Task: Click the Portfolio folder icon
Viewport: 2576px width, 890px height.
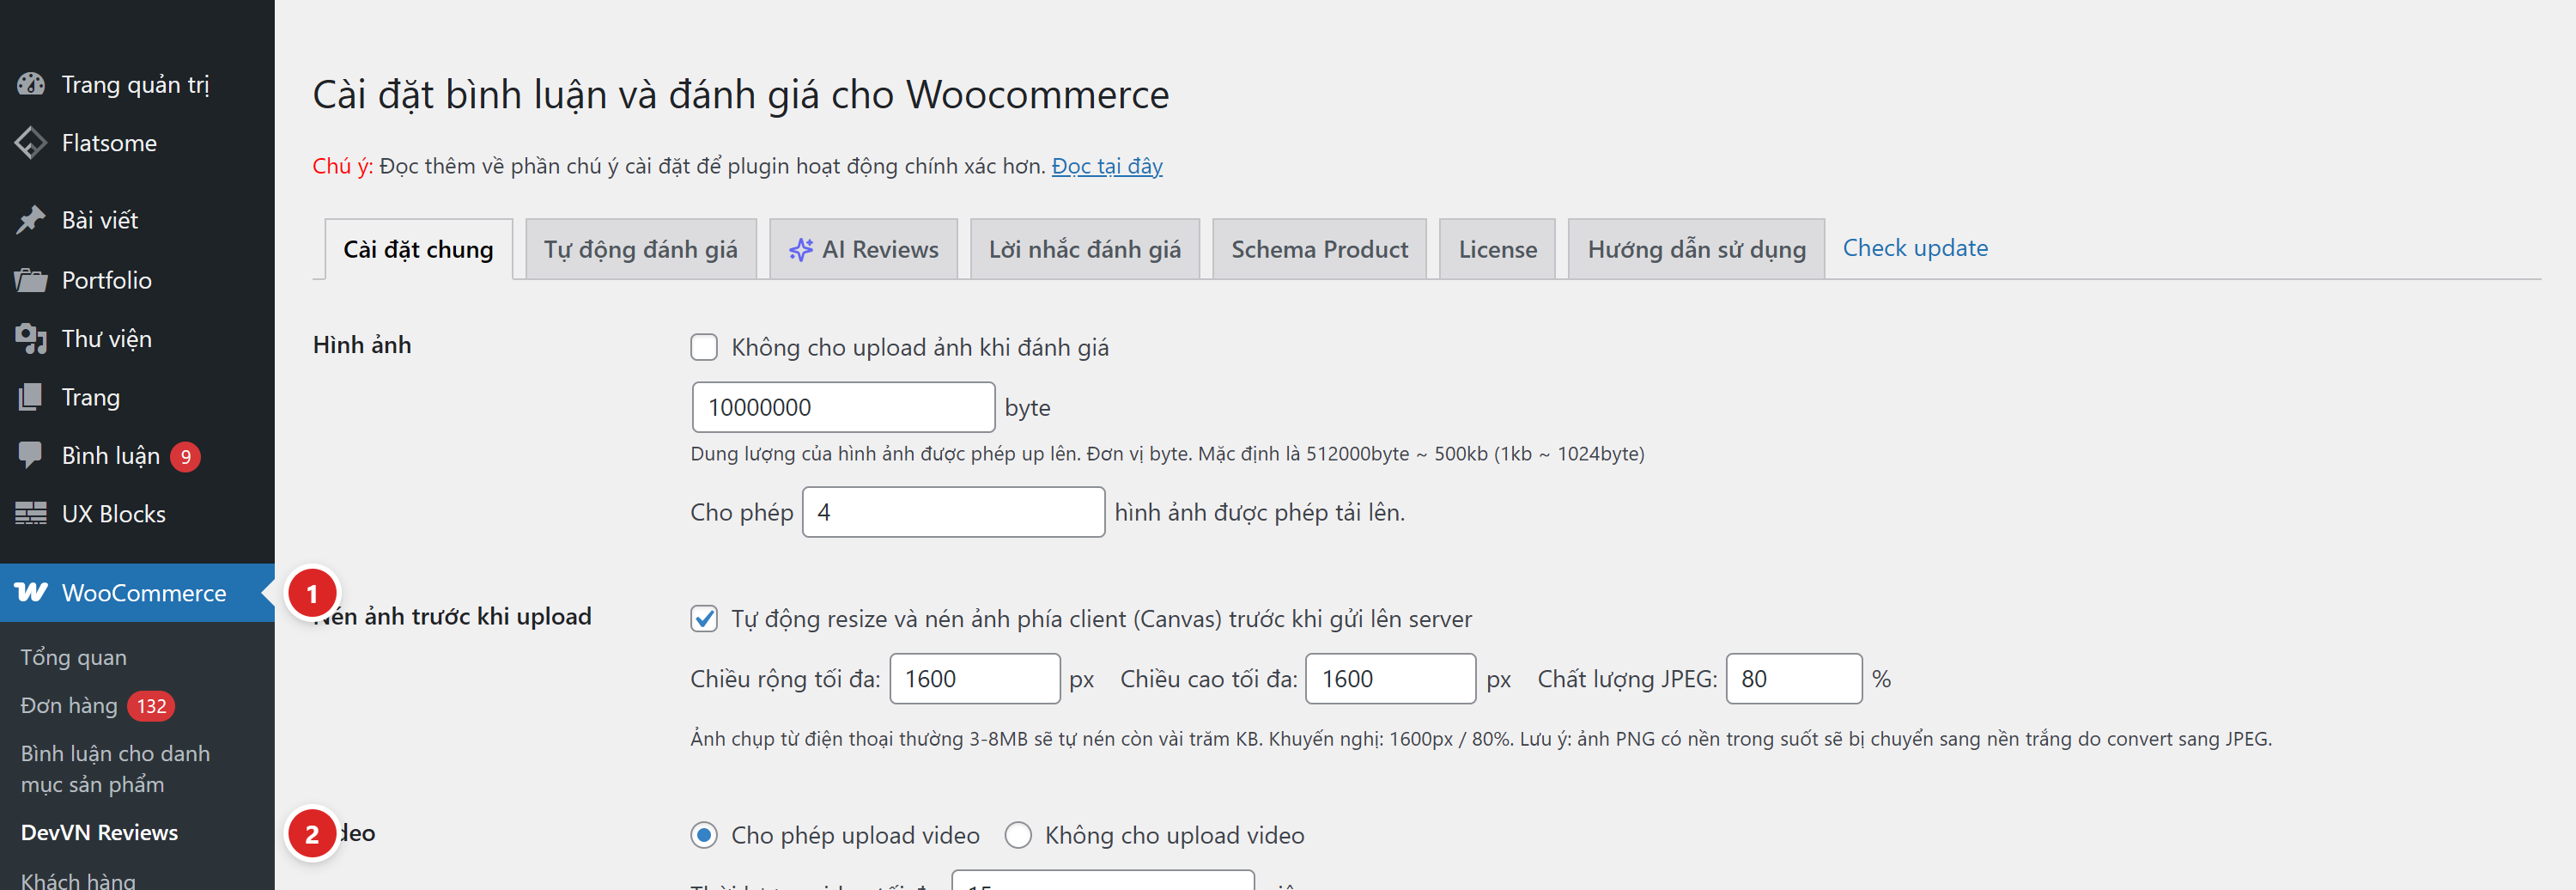Action: pos(31,281)
